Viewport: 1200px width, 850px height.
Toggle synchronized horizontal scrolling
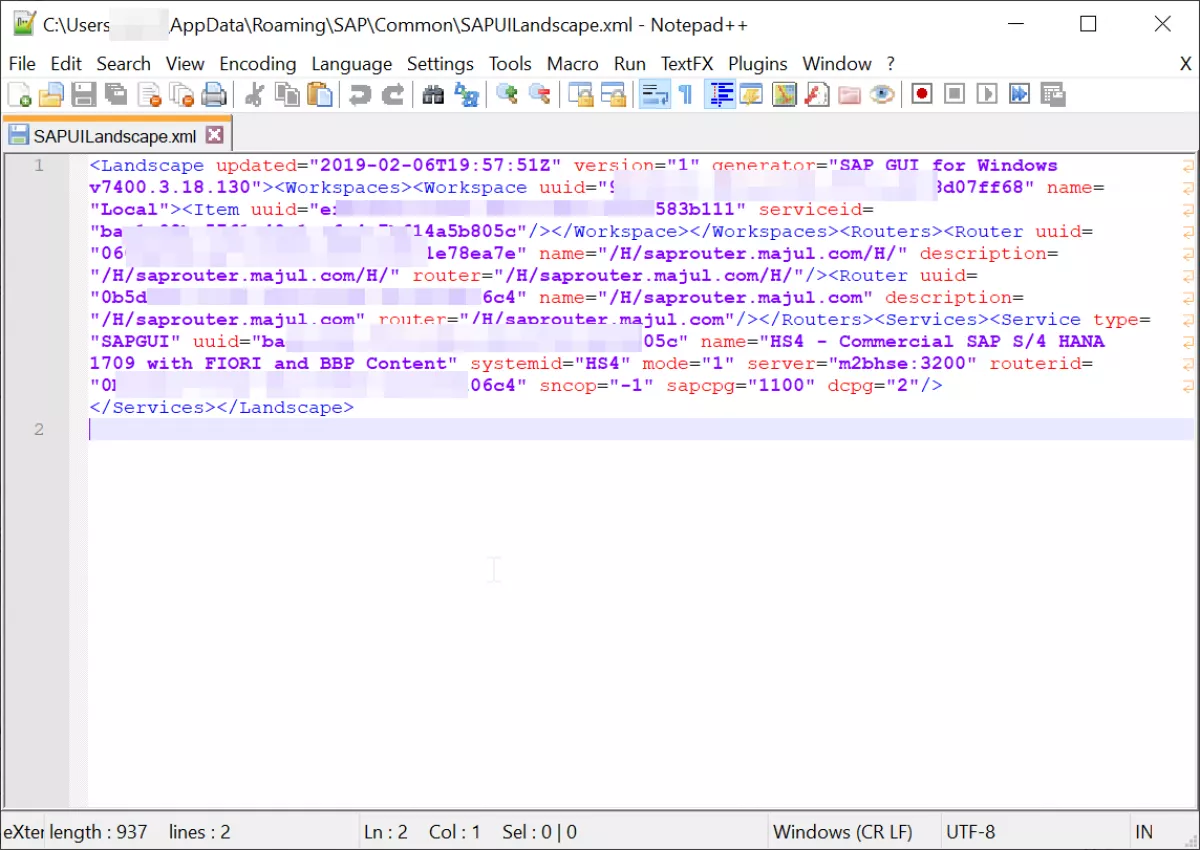[612, 95]
